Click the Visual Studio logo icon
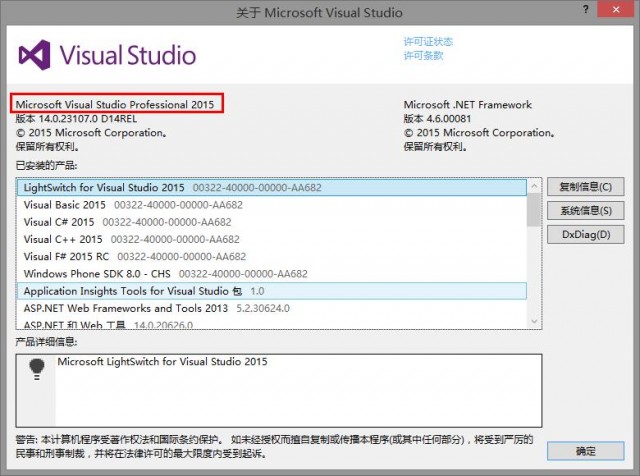 click(x=34, y=55)
